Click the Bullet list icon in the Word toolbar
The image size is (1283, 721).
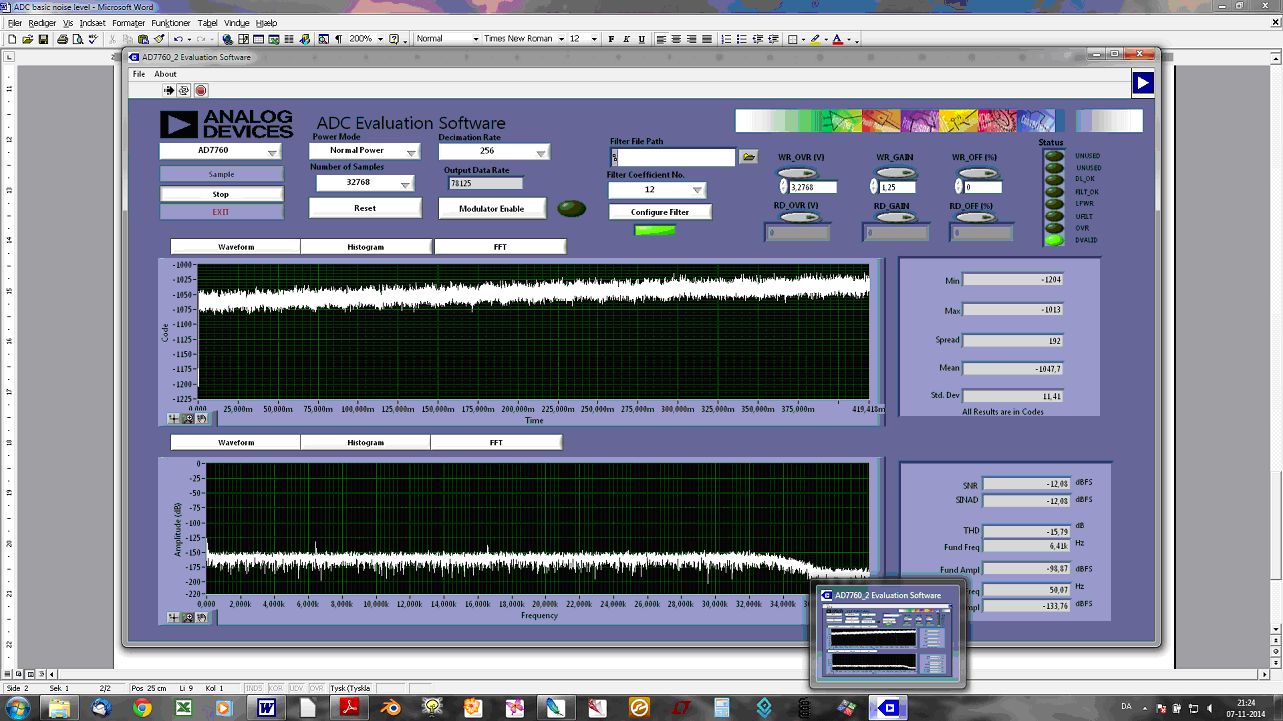point(740,39)
